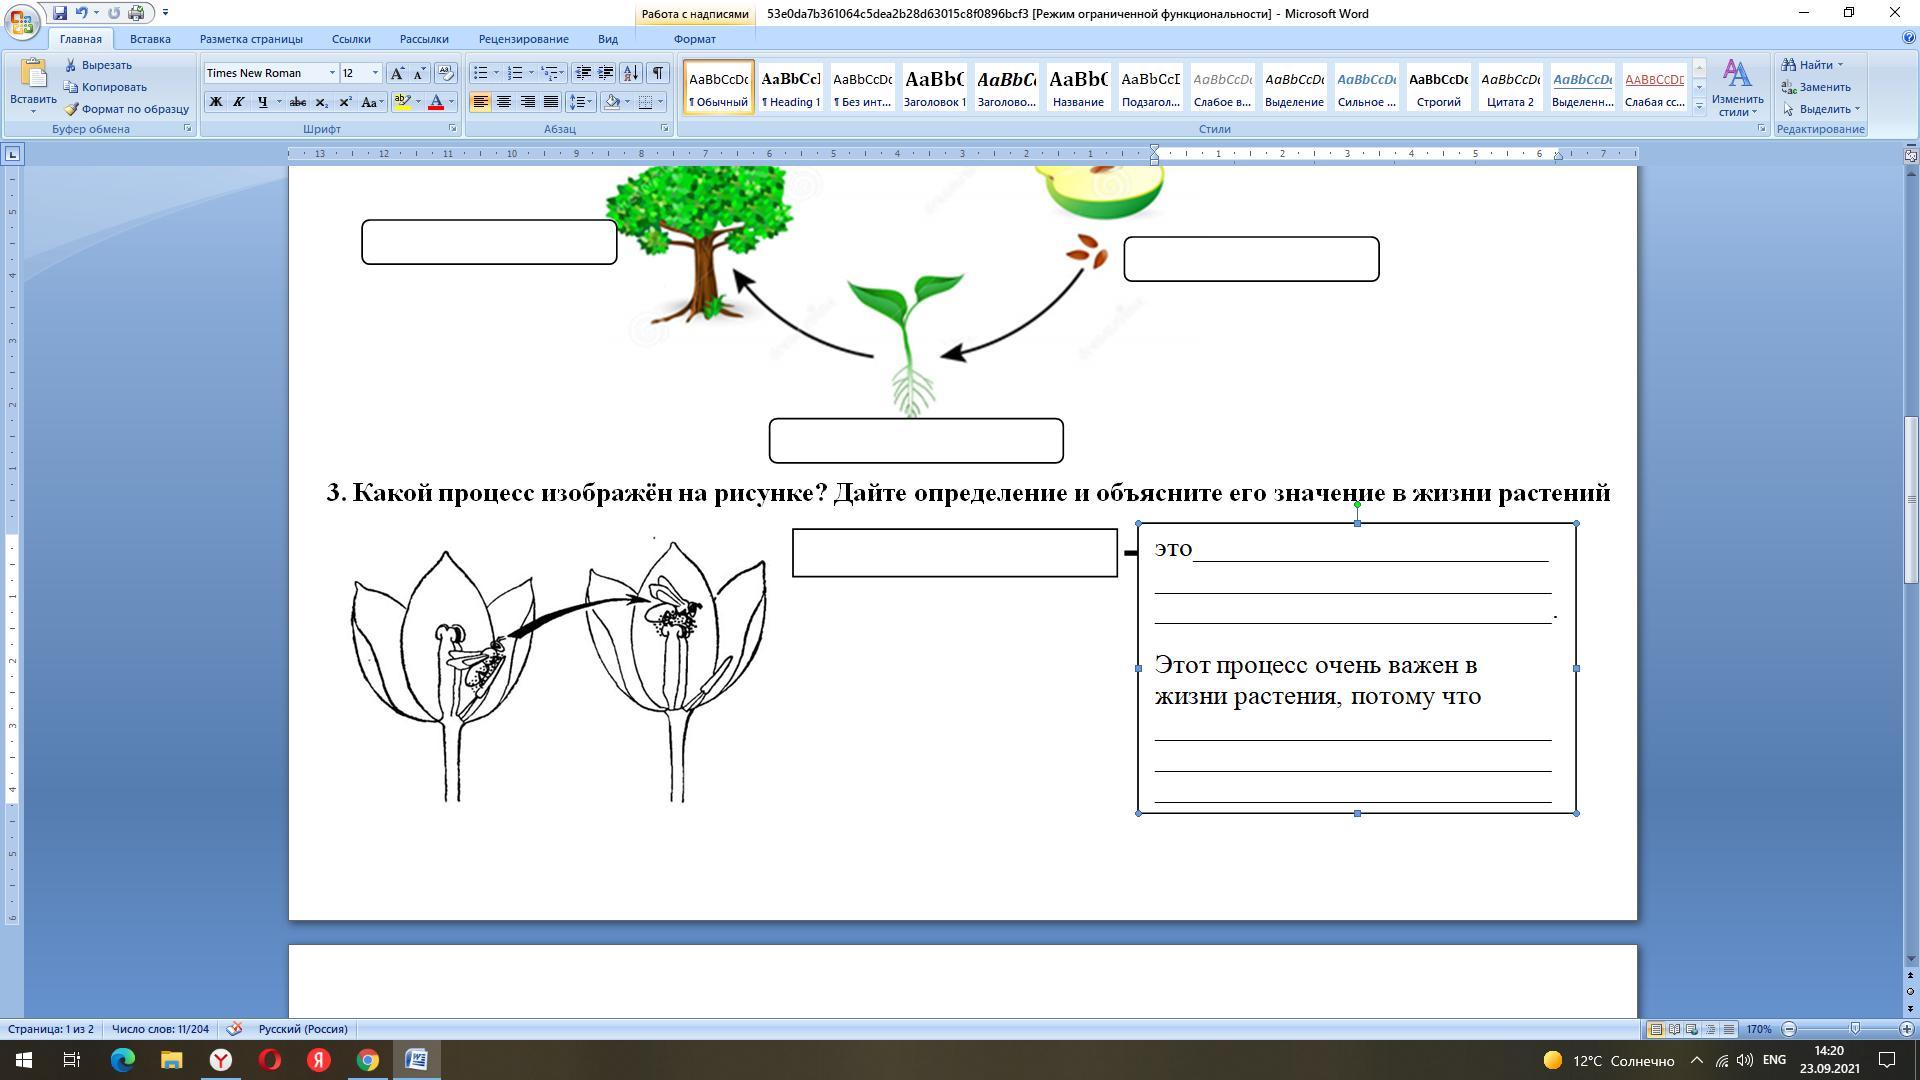Apply Justify text alignment
This screenshot has height=1080, width=1920.
(x=551, y=102)
